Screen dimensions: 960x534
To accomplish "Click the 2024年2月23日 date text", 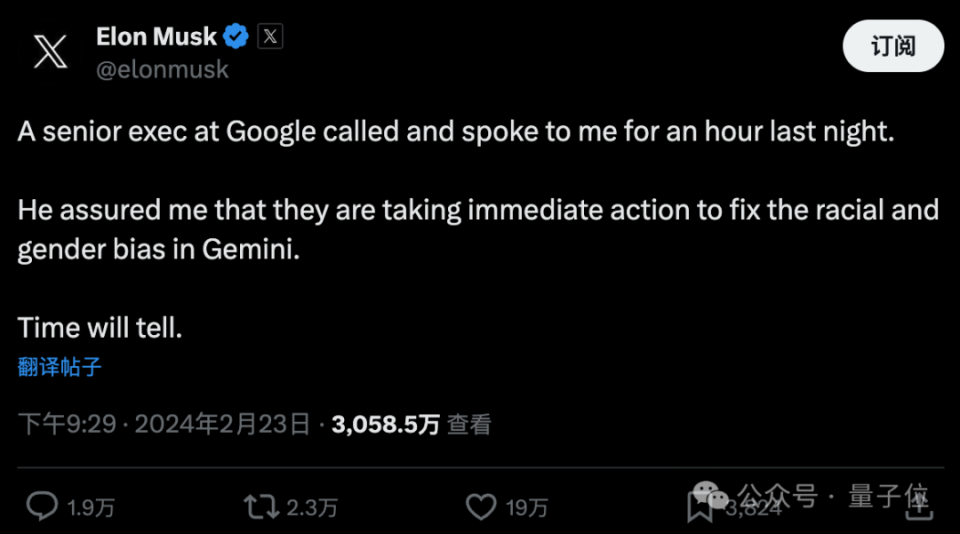I will pyautogui.click(x=222, y=424).
